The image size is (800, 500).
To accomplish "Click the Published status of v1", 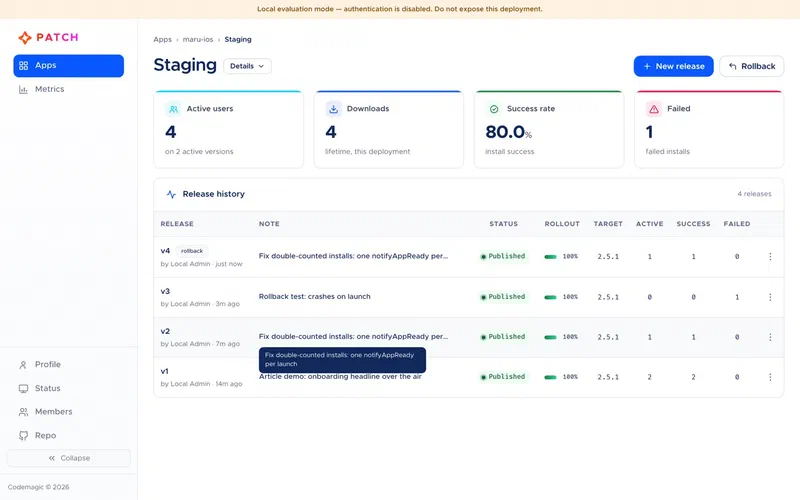I will pos(503,377).
